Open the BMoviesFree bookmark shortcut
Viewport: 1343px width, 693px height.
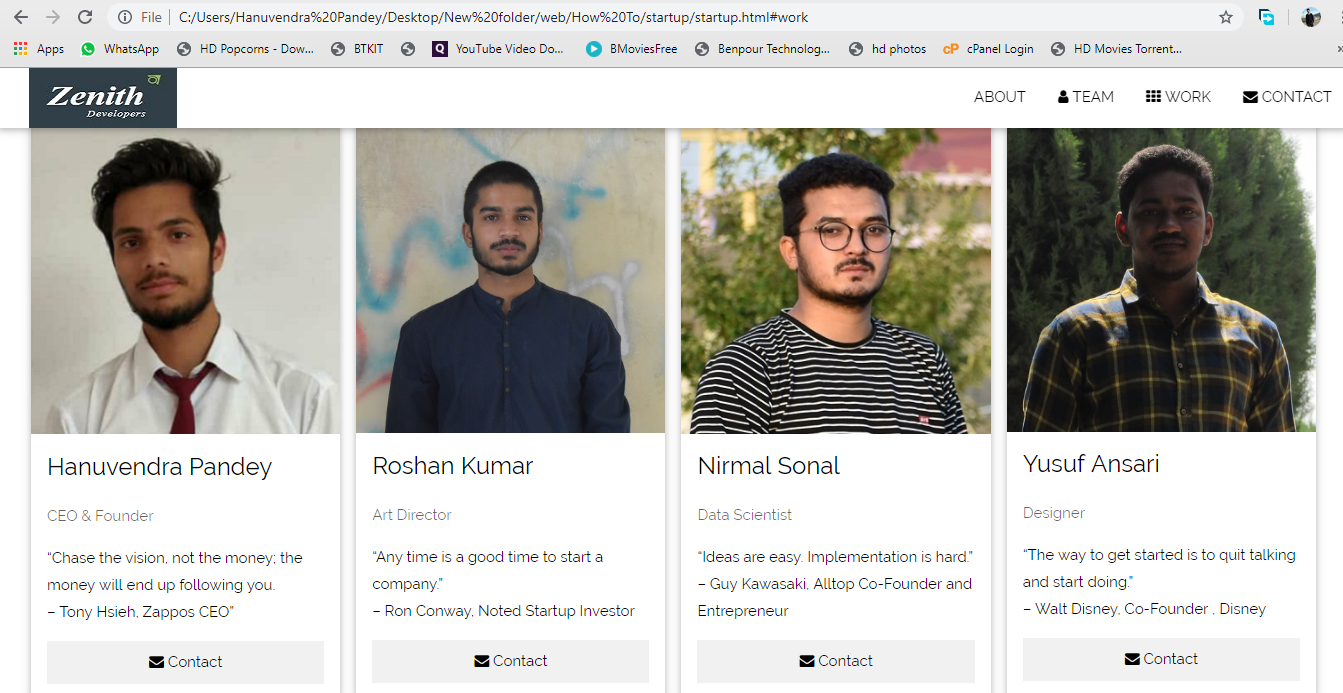(x=631, y=48)
